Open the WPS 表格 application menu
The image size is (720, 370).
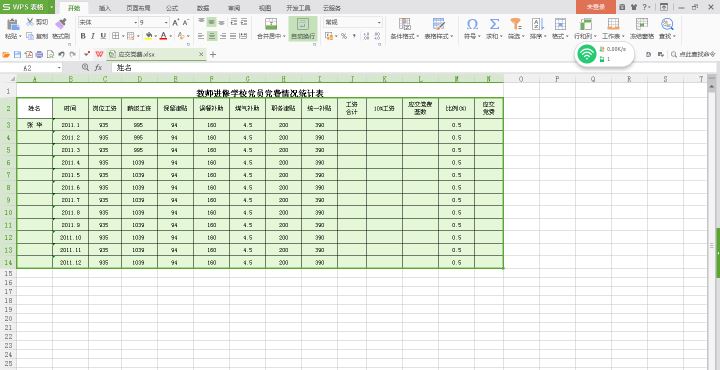(x=28, y=7)
